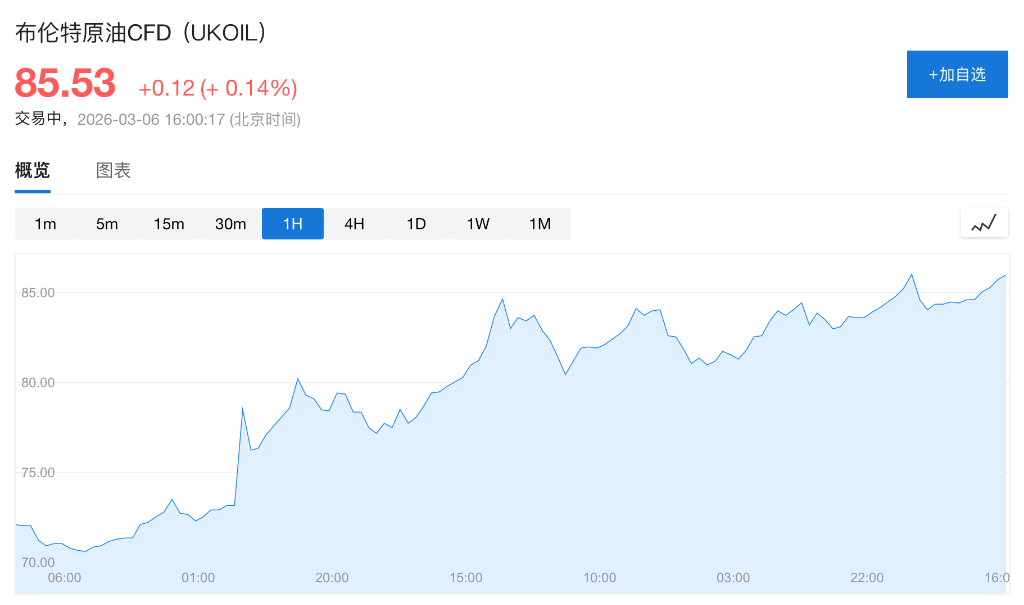The width and height of the screenshot is (1024, 605).
Task: Choose the 30m interval
Action: coord(231,224)
